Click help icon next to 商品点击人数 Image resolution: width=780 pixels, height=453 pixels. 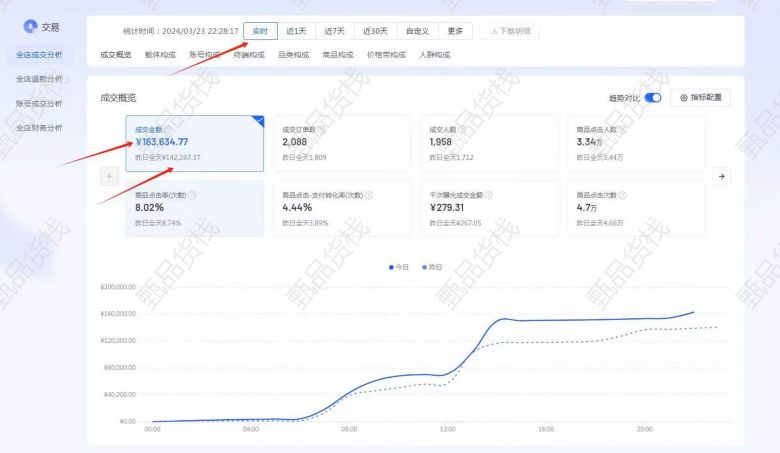(x=622, y=129)
